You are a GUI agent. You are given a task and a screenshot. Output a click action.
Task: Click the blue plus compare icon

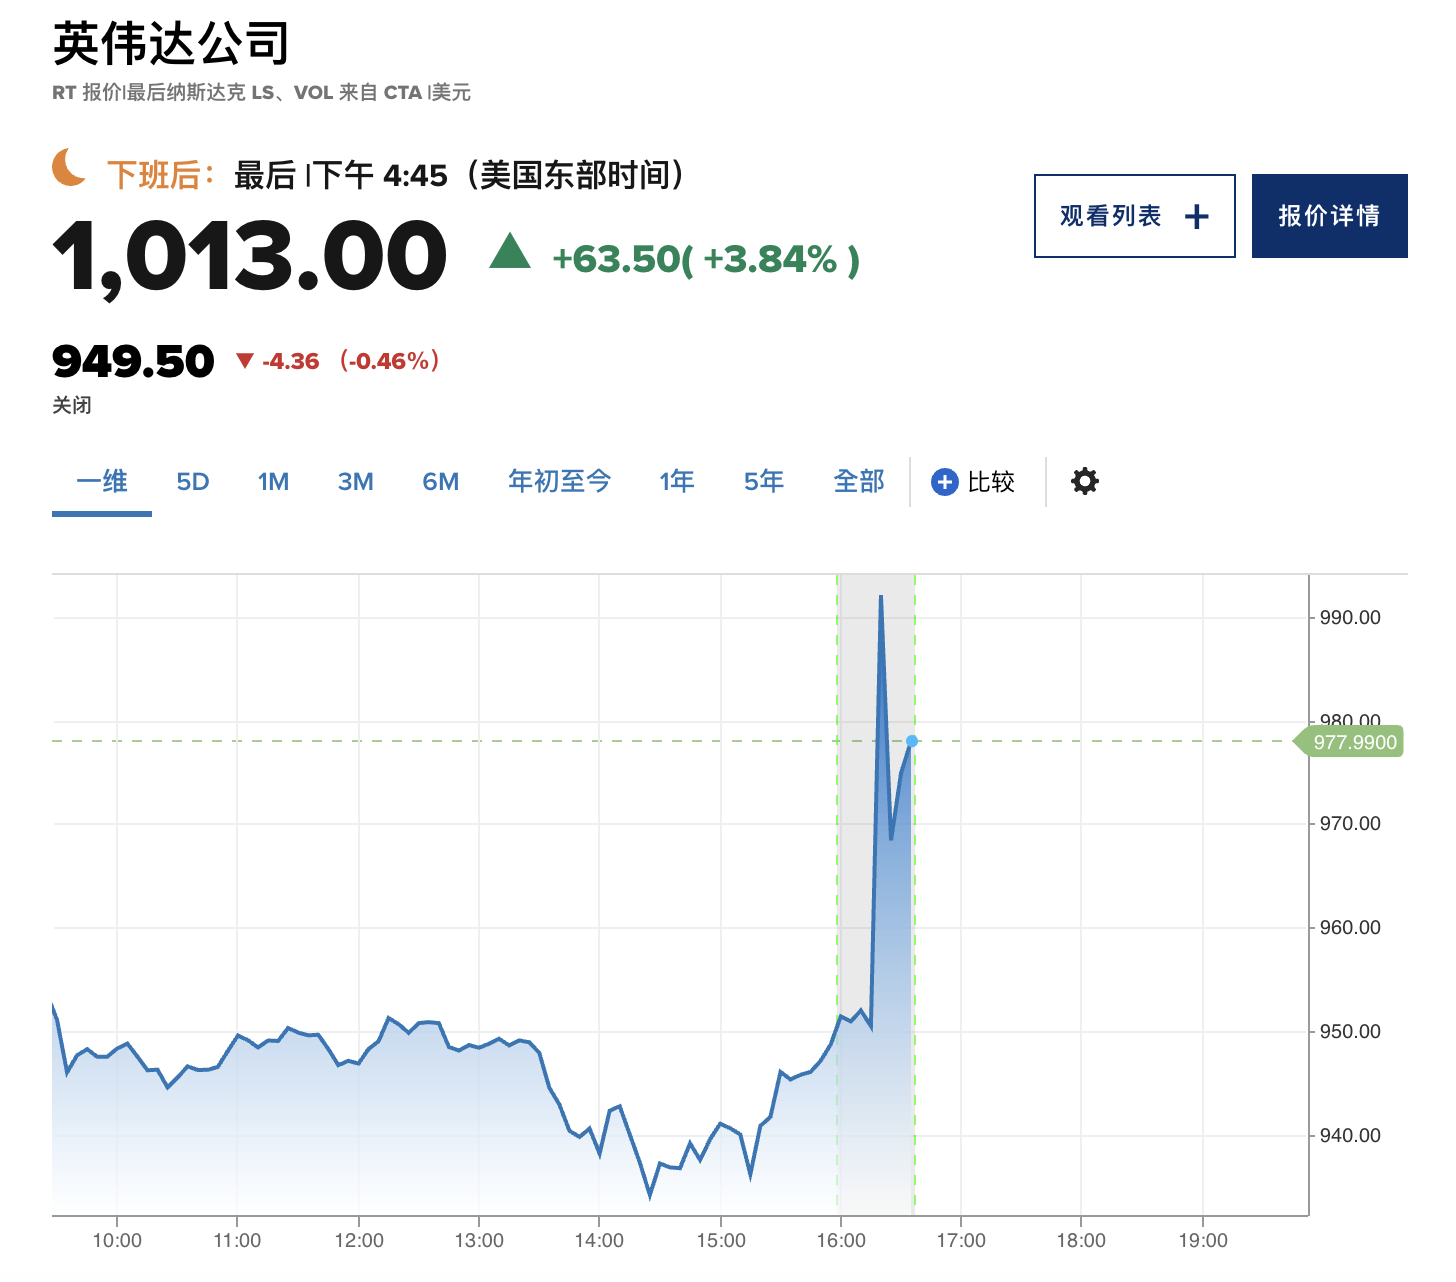tap(944, 482)
